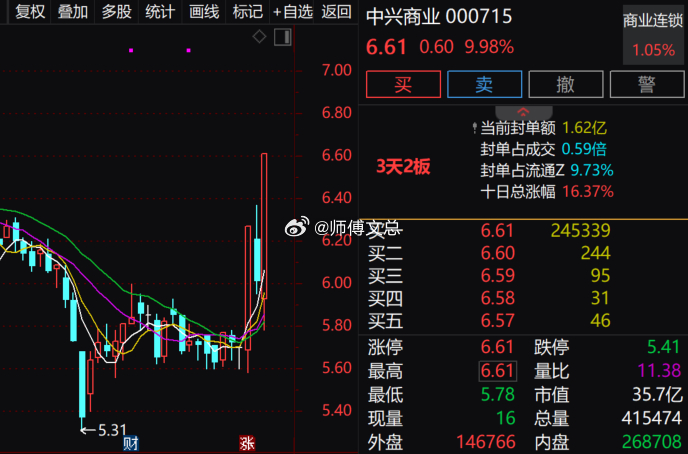The height and width of the screenshot is (454, 688).
Task: Select the 叠加 overlay toolbar item
Action: [x=73, y=12]
